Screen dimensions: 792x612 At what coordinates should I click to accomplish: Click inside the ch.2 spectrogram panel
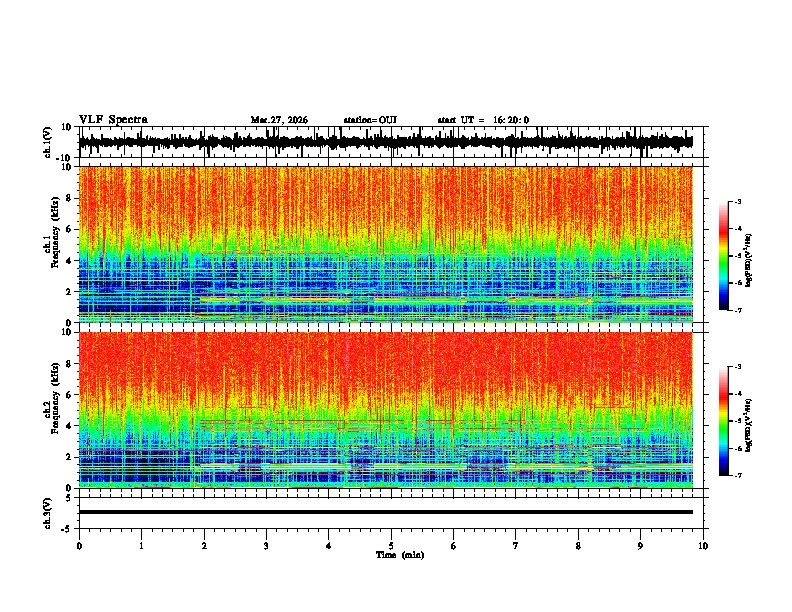385,410
